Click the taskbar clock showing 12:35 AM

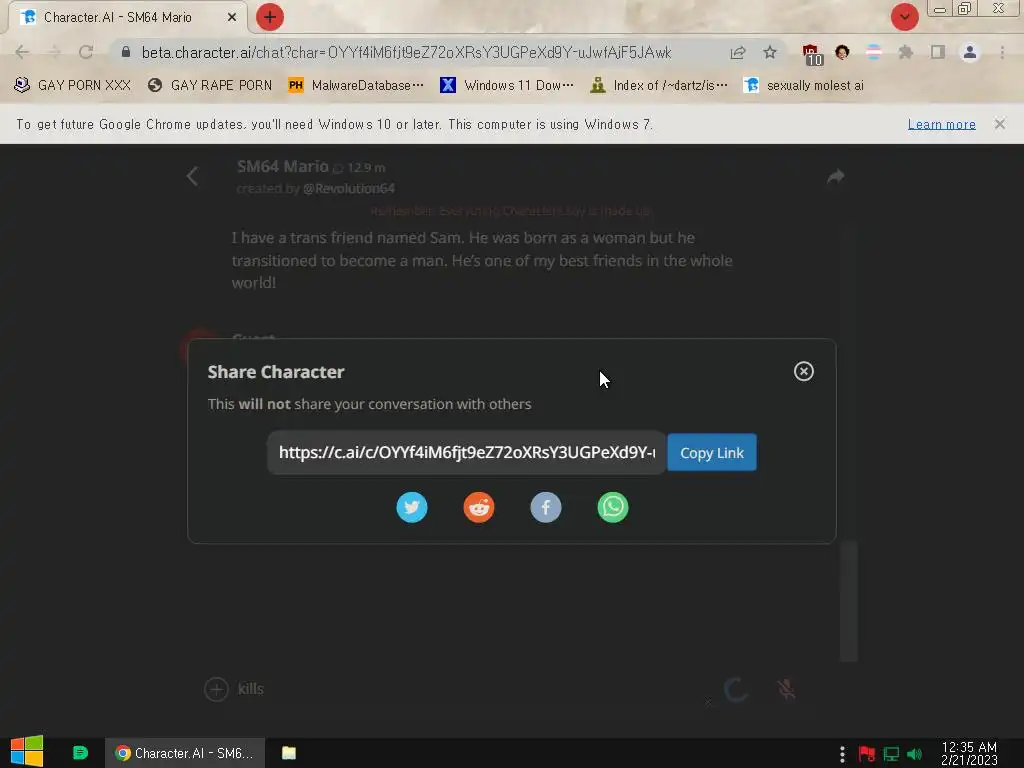pyautogui.click(x=969, y=754)
